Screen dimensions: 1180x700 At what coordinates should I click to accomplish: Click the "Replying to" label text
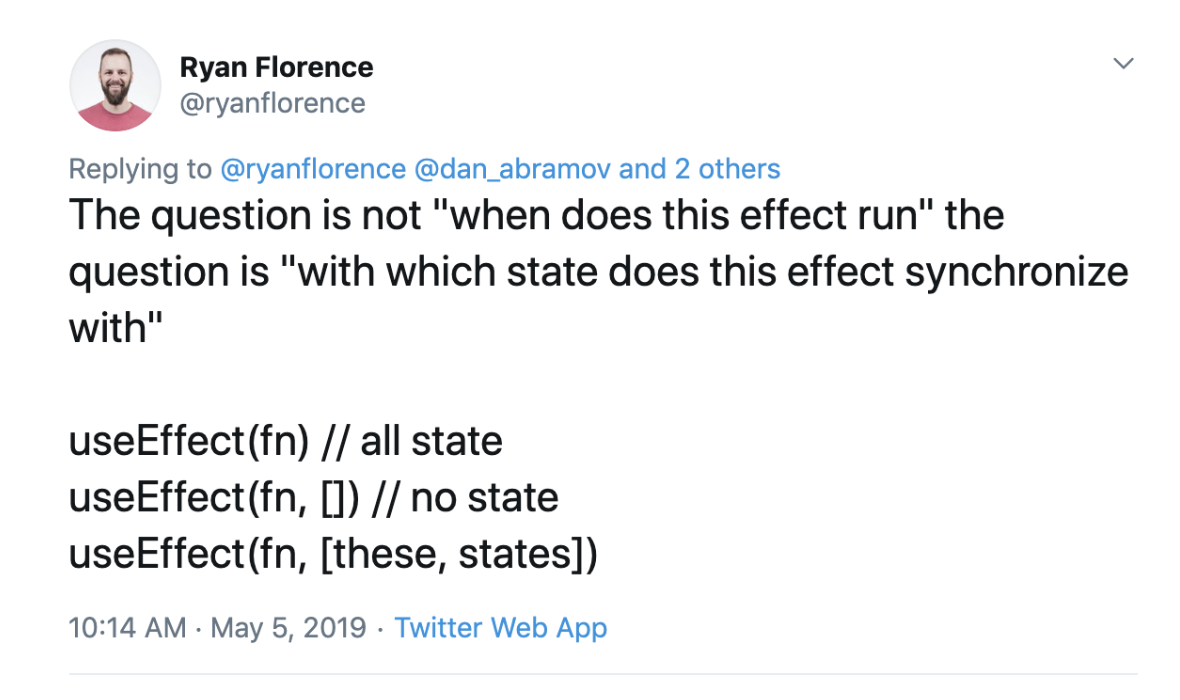click(x=140, y=169)
